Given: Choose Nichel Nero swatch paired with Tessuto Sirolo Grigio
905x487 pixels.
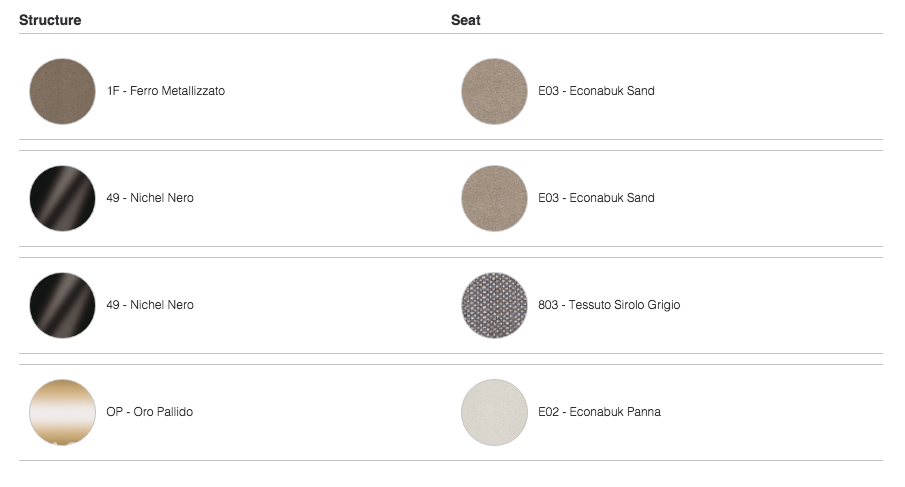Looking at the screenshot, I should coord(62,305).
